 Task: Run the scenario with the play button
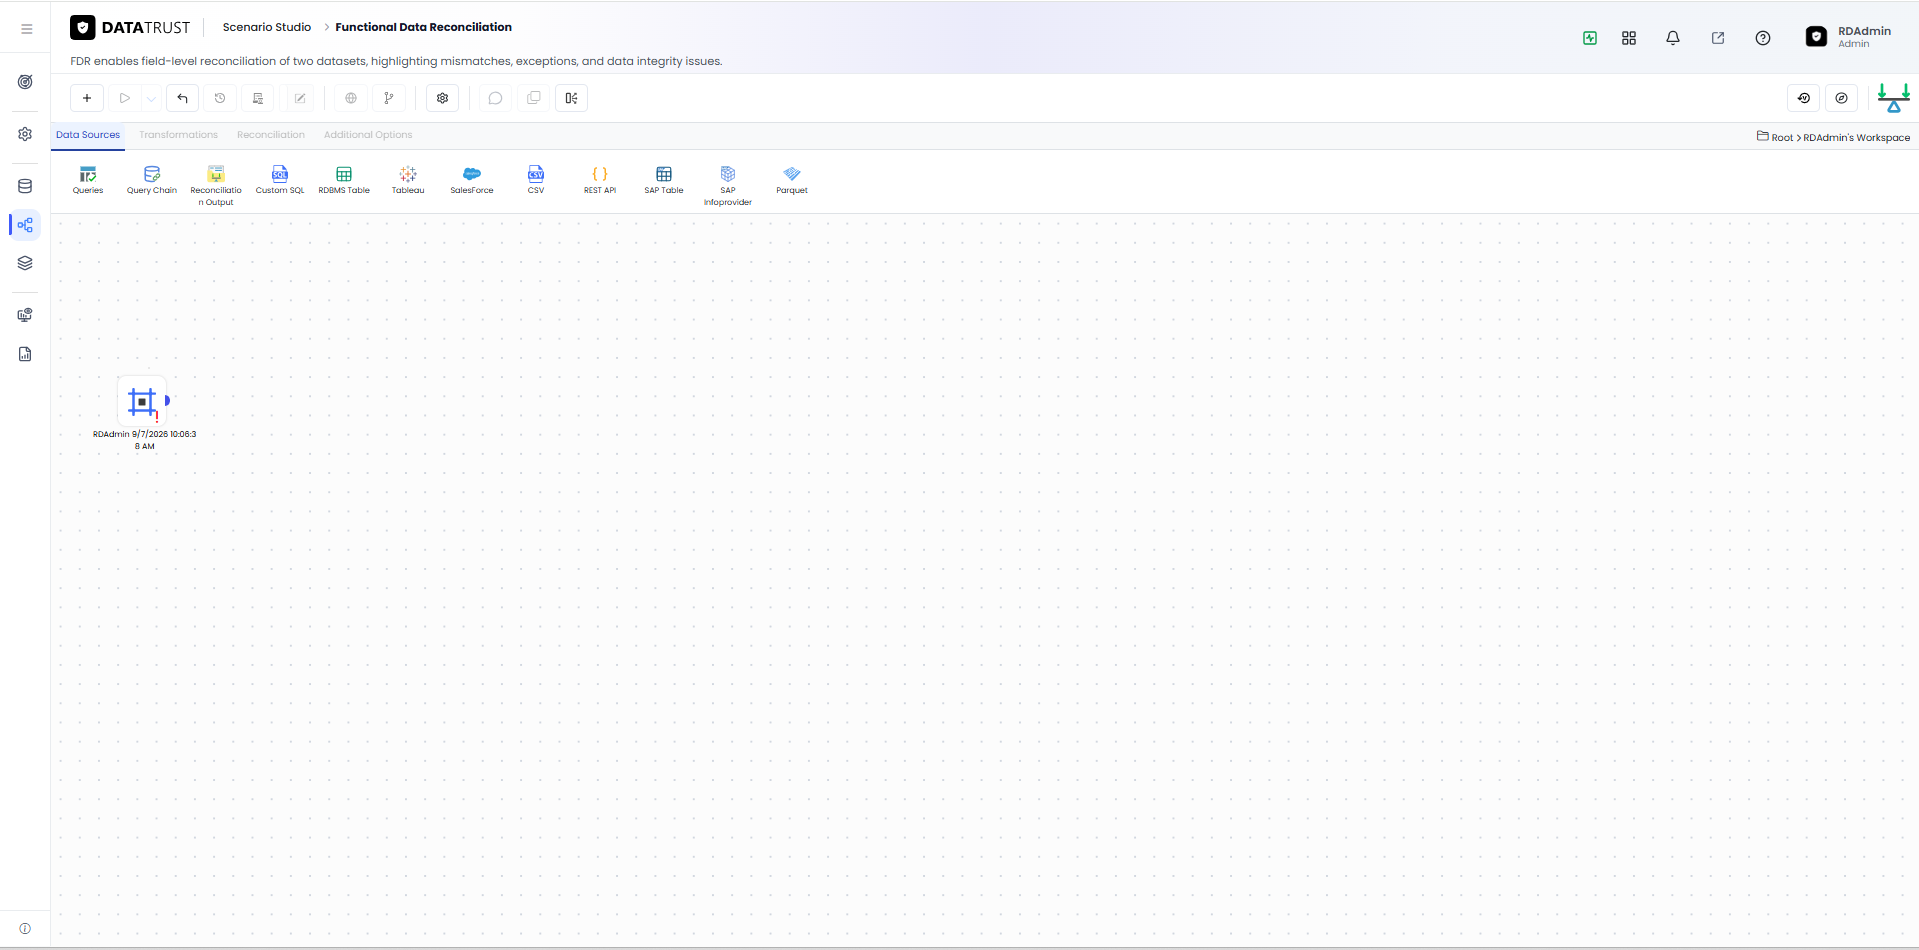pyautogui.click(x=125, y=98)
